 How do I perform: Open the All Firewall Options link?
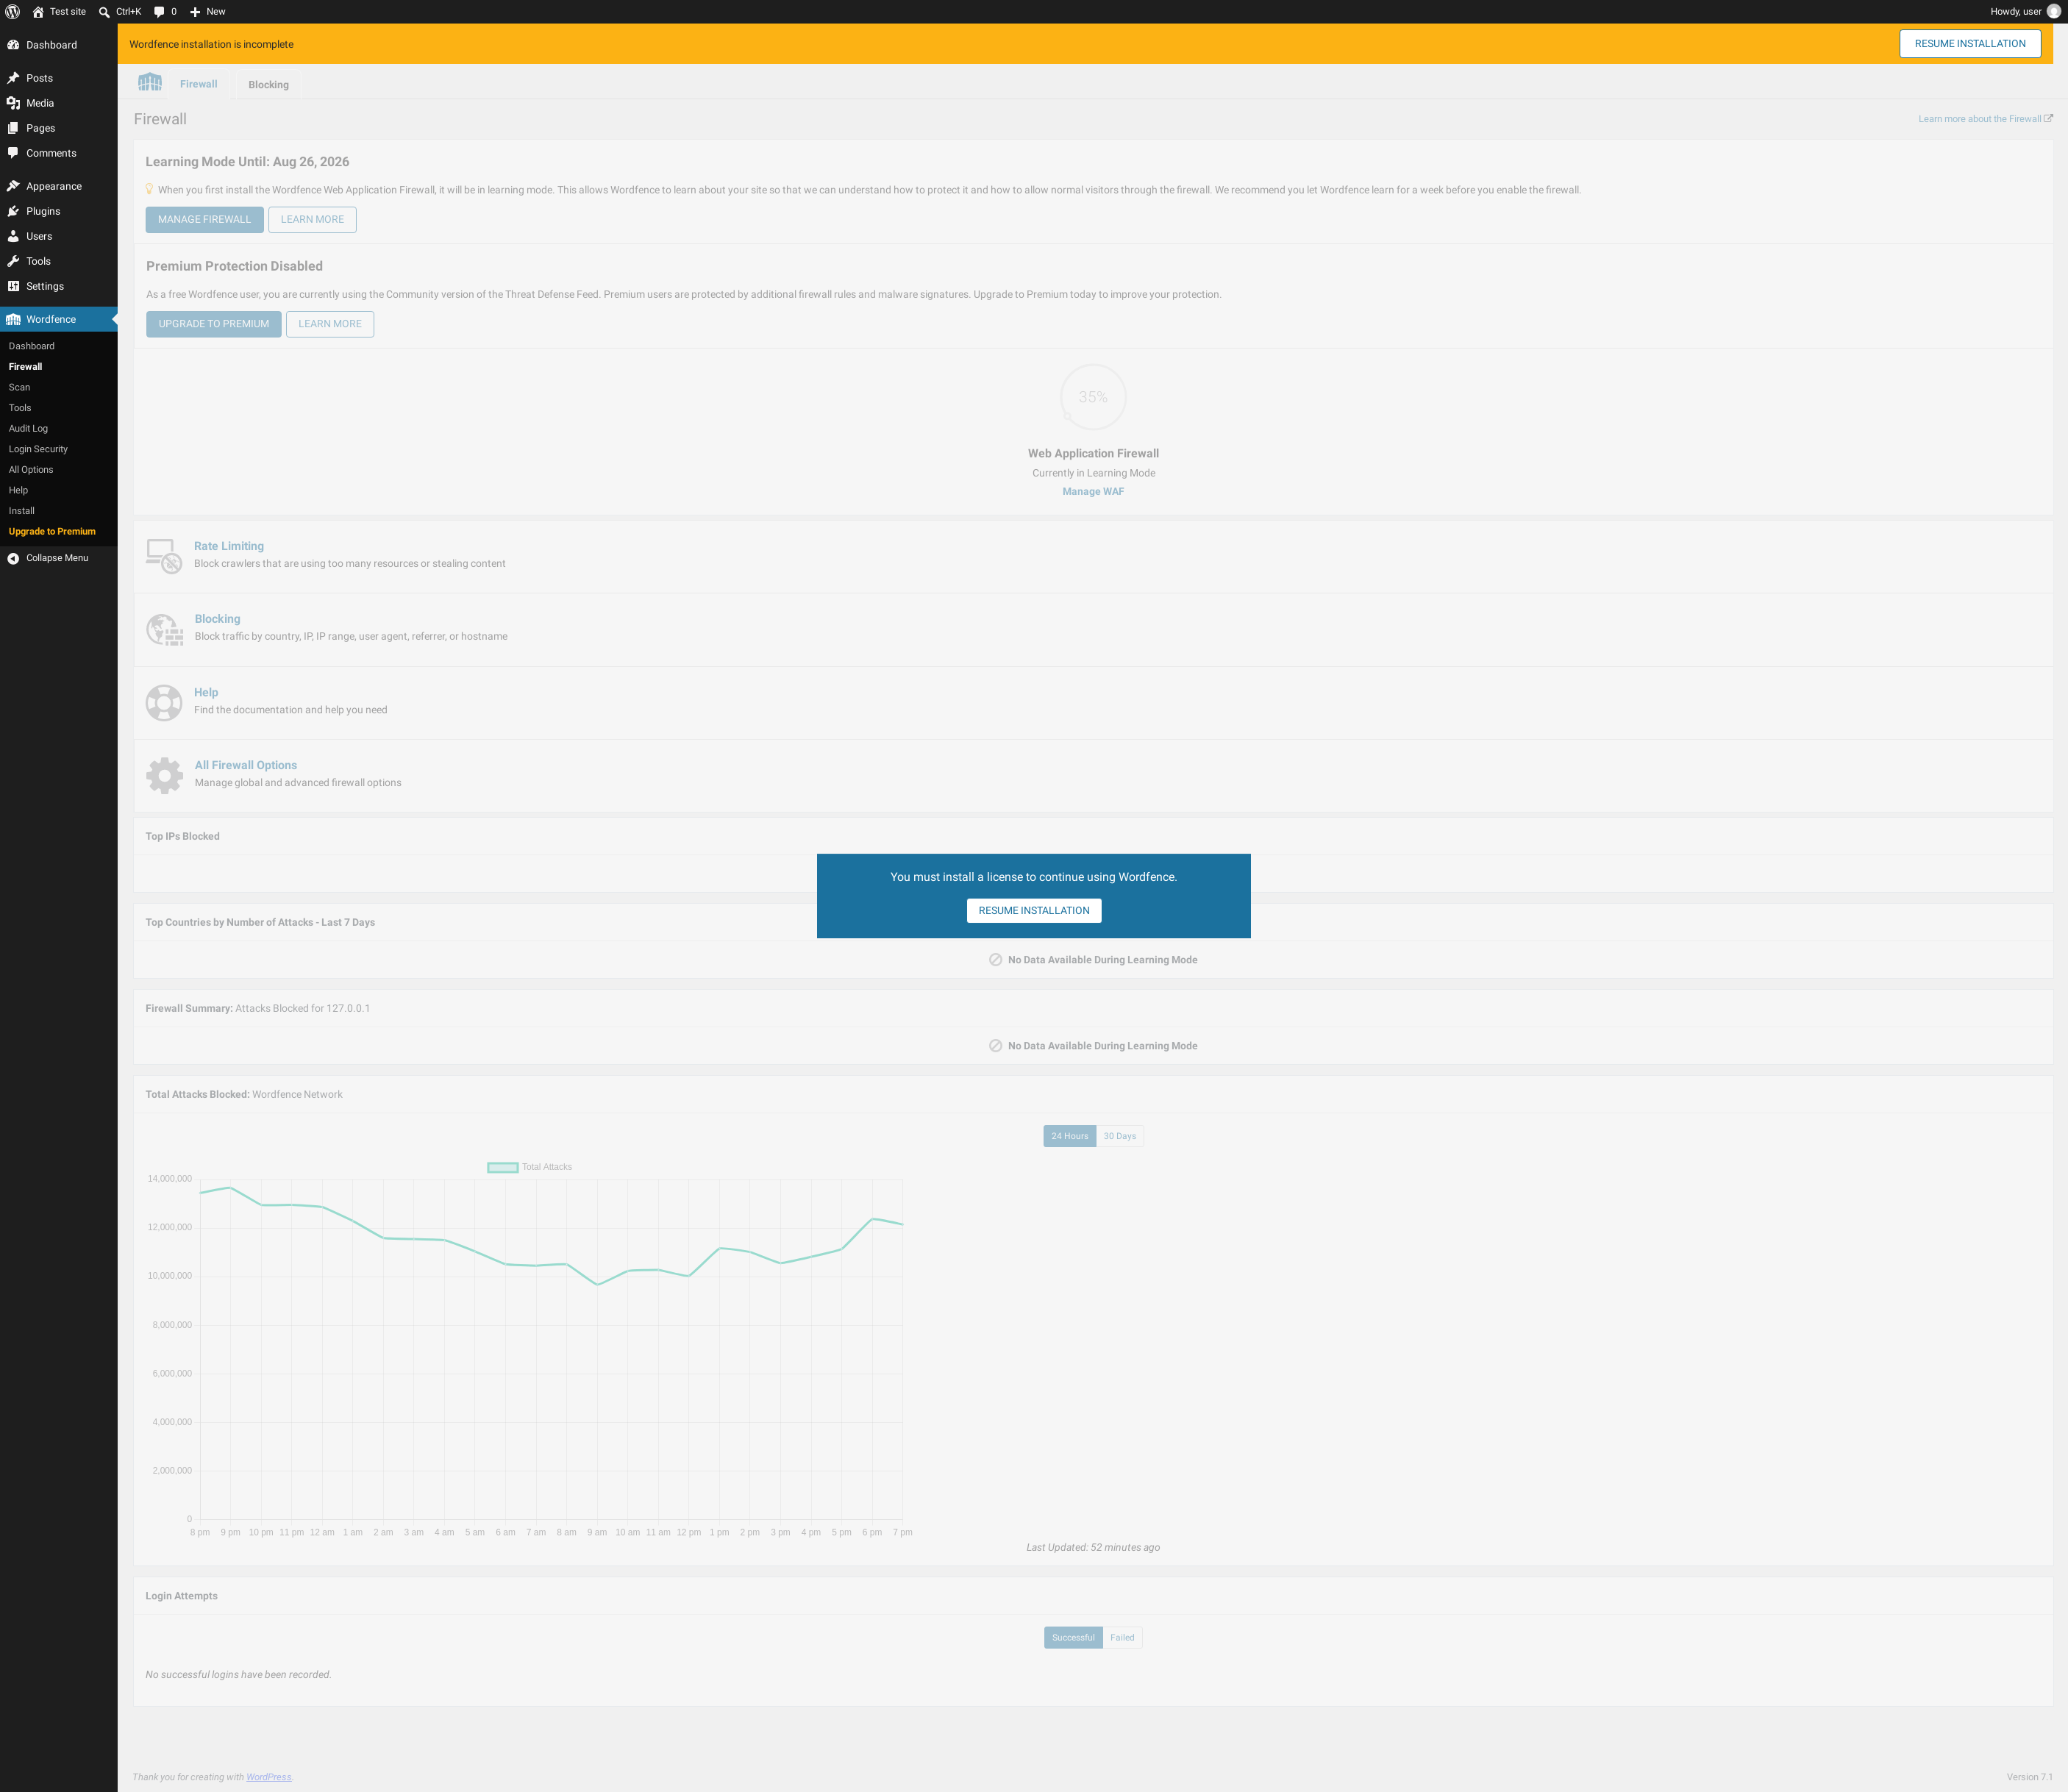[246, 765]
